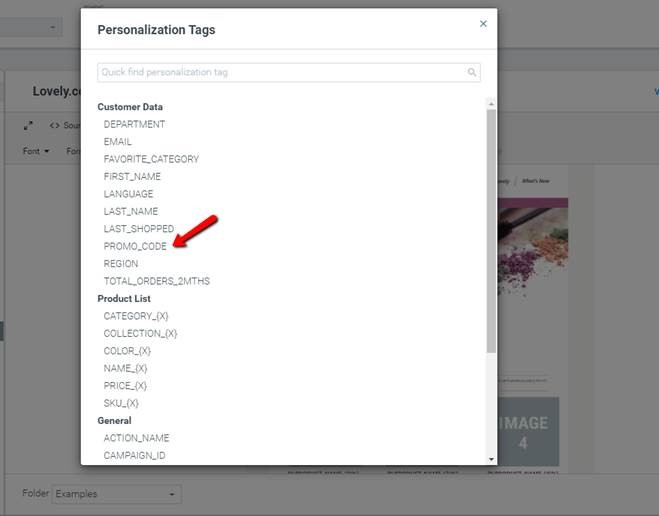659x516 pixels.
Task: Click the scrollbar up arrow
Action: click(x=491, y=103)
